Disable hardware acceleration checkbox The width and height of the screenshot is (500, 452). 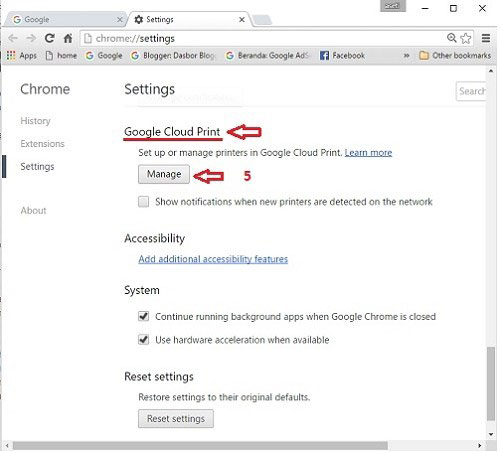[x=144, y=340]
